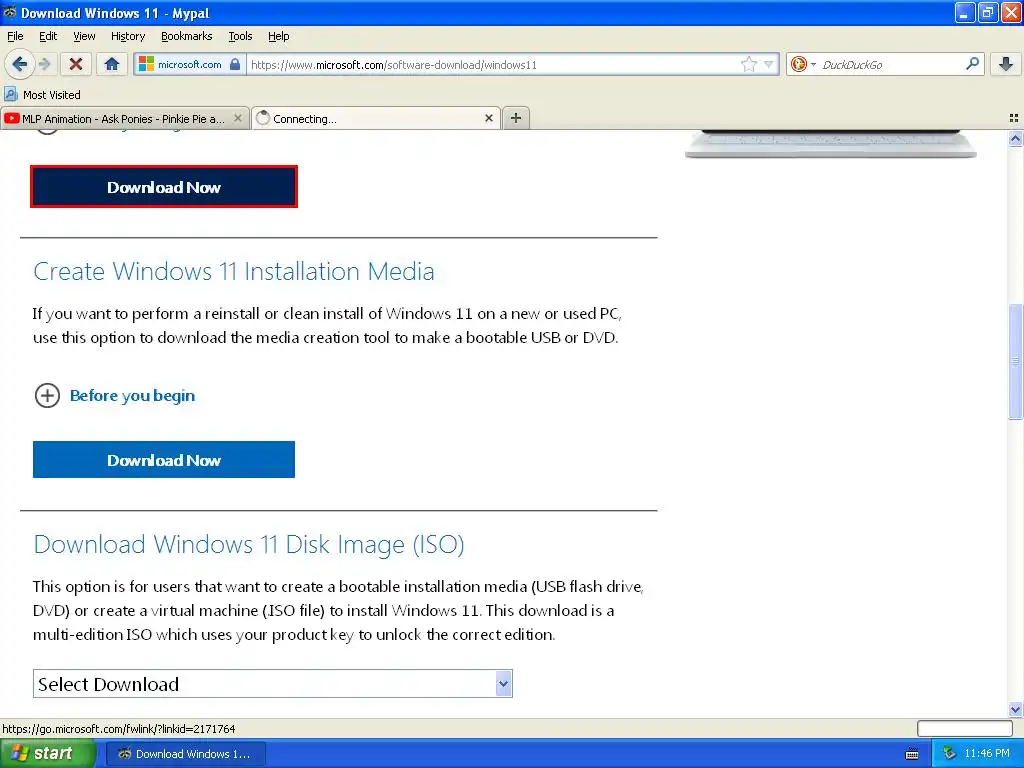1024x768 pixels.
Task: Open the Tools menu
Action: [x=240, y=36]
